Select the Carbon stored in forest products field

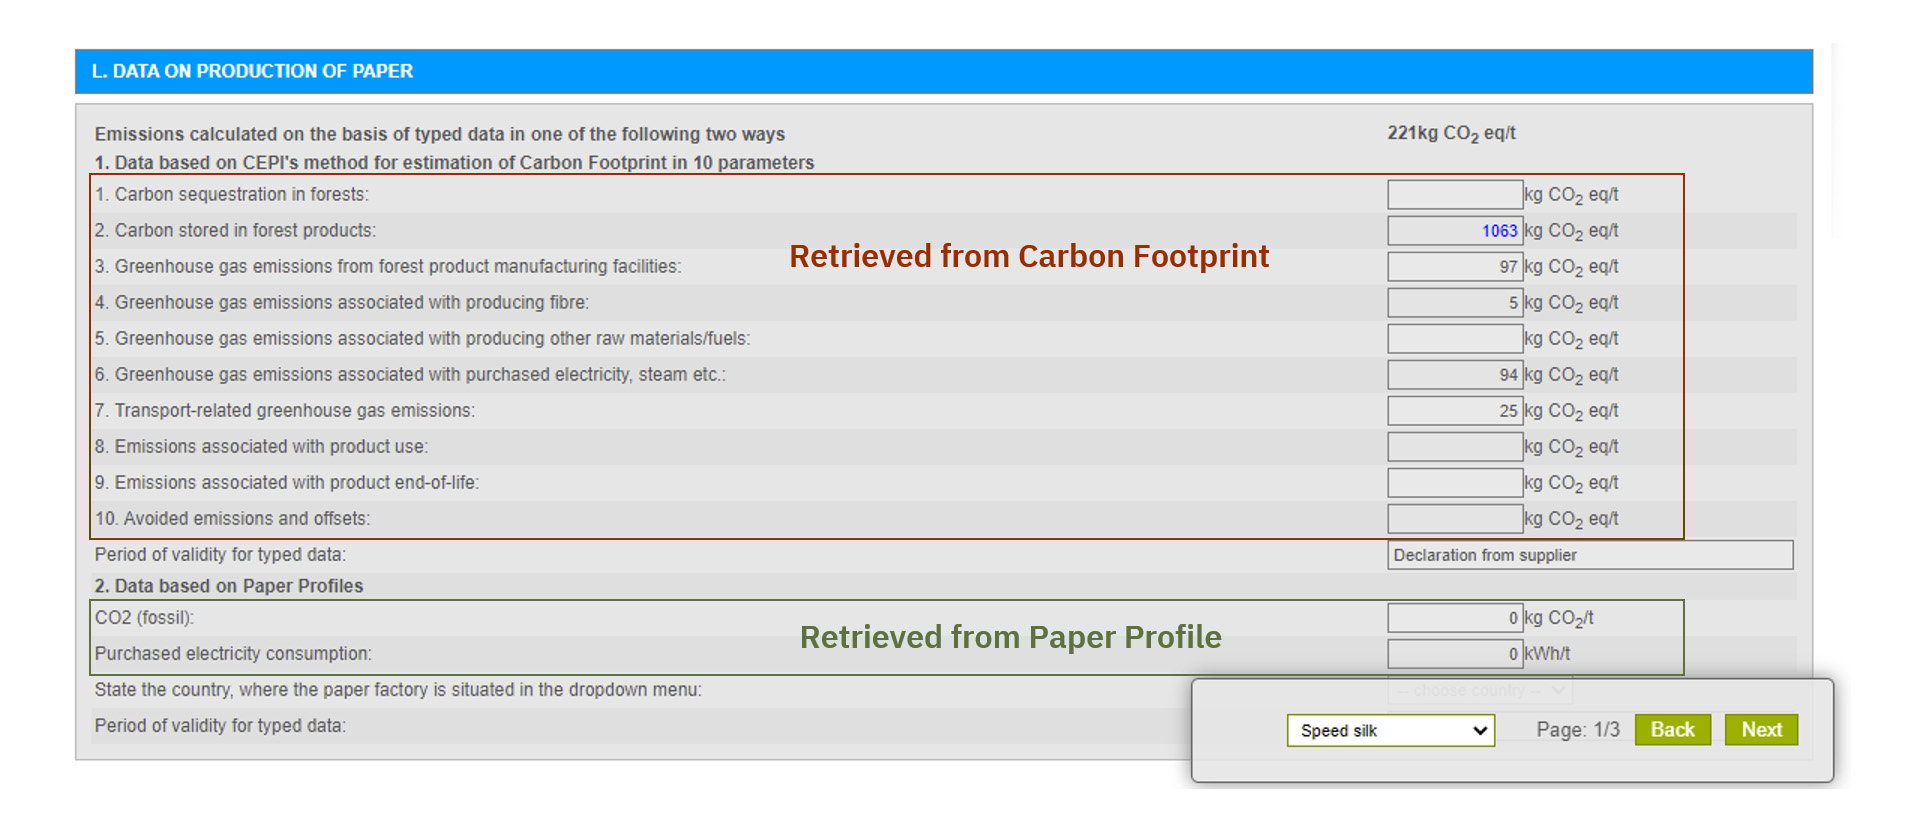1454,231
